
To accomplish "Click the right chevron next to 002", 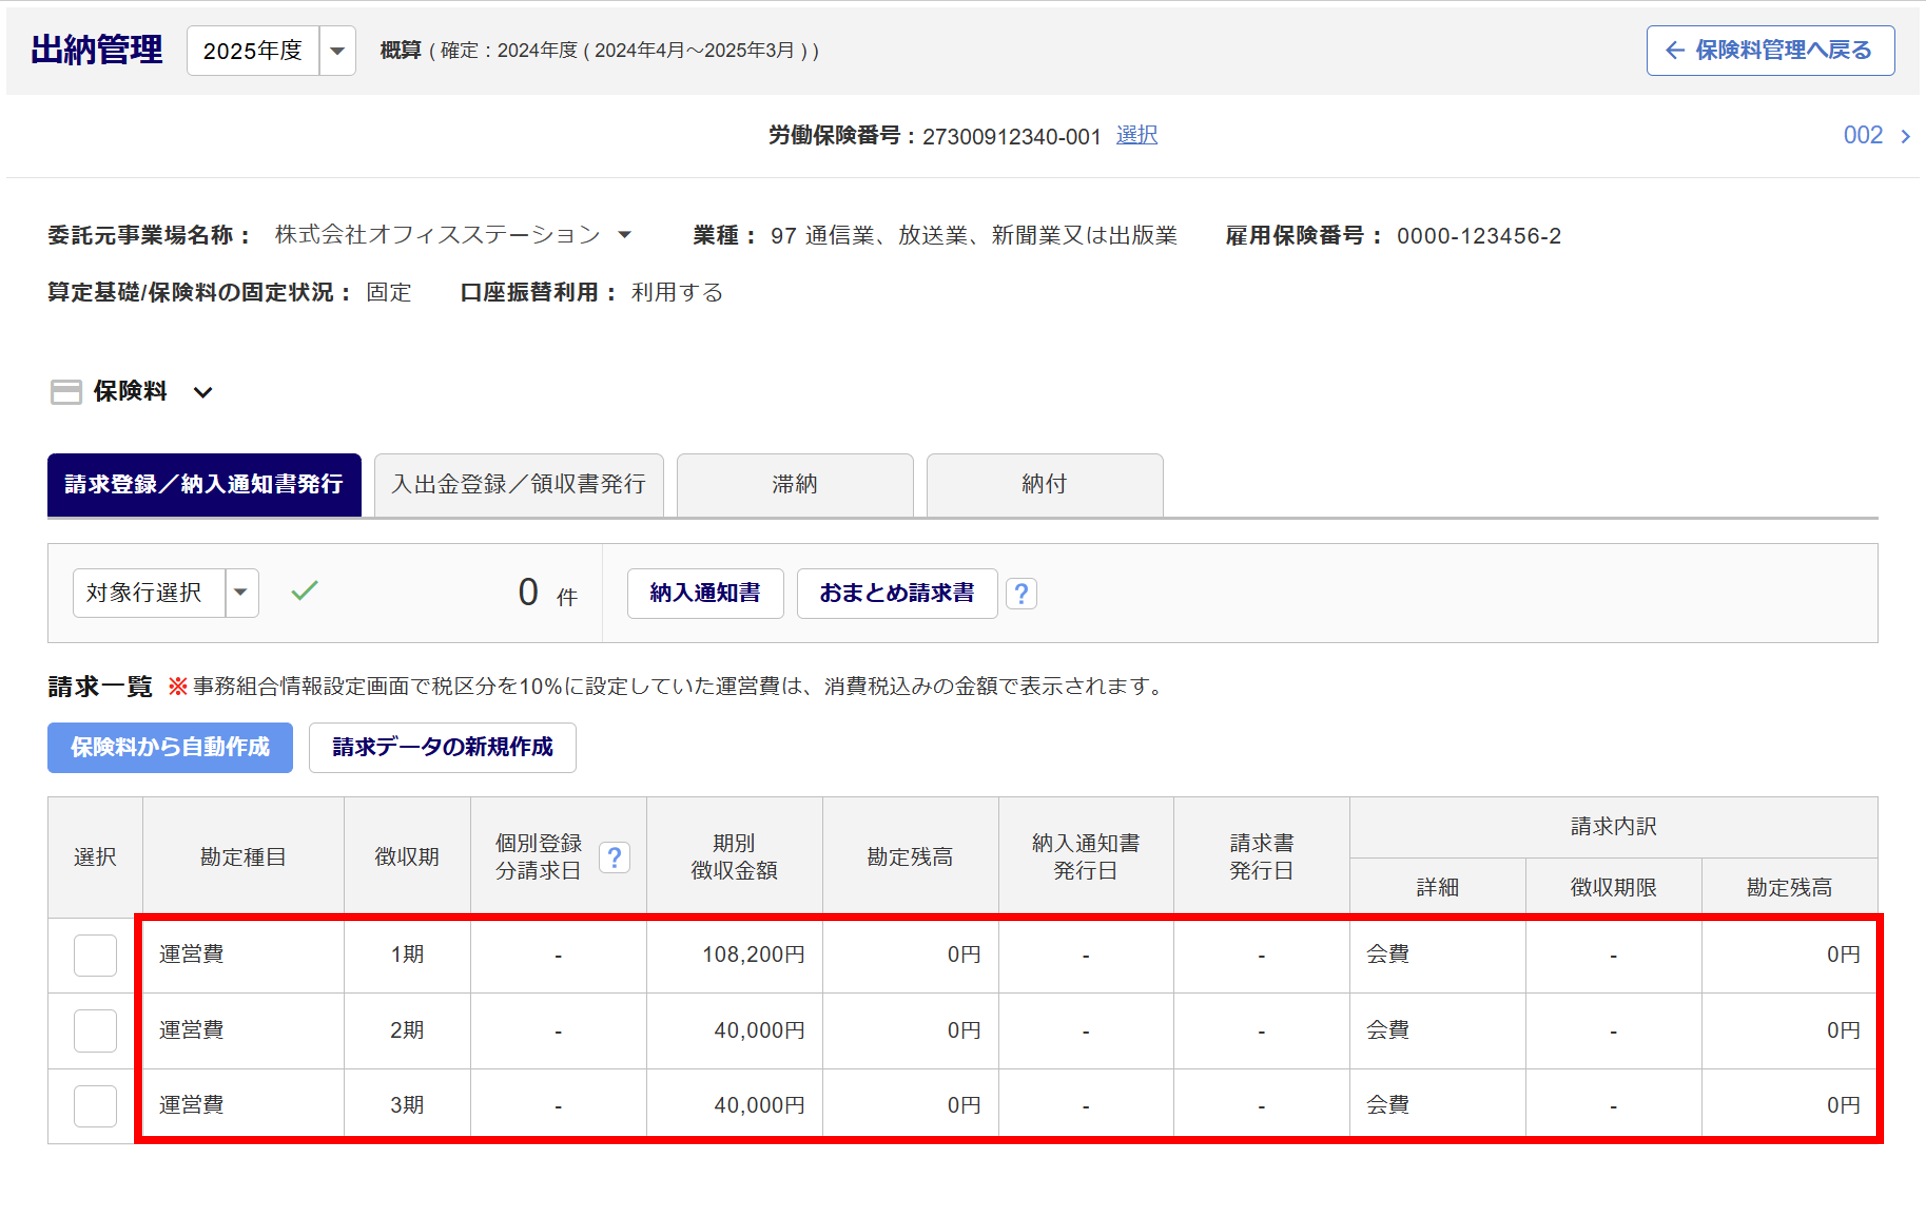I will point(1905,136).
